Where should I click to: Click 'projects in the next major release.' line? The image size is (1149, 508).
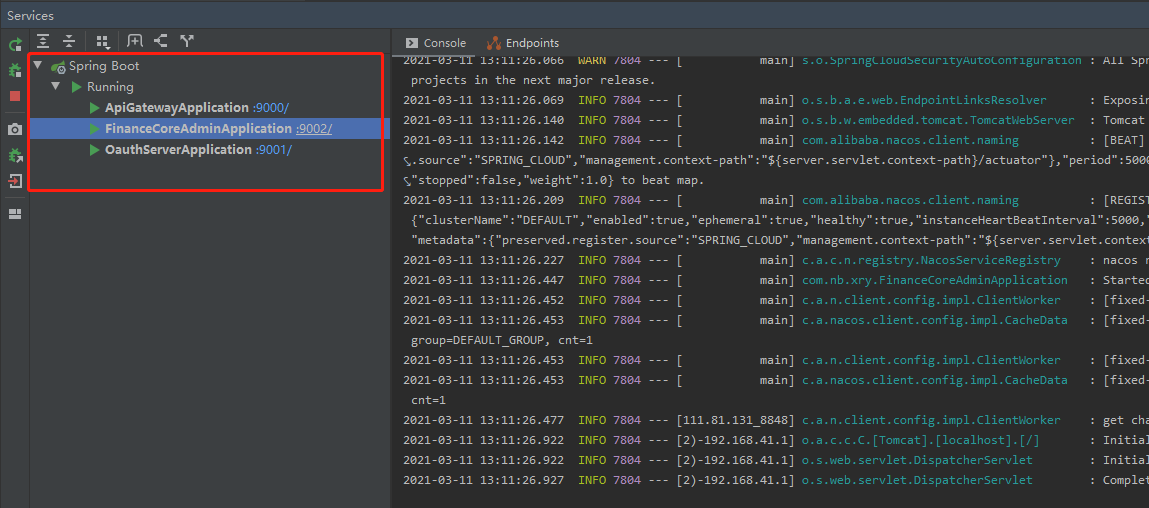pos(533,80)
